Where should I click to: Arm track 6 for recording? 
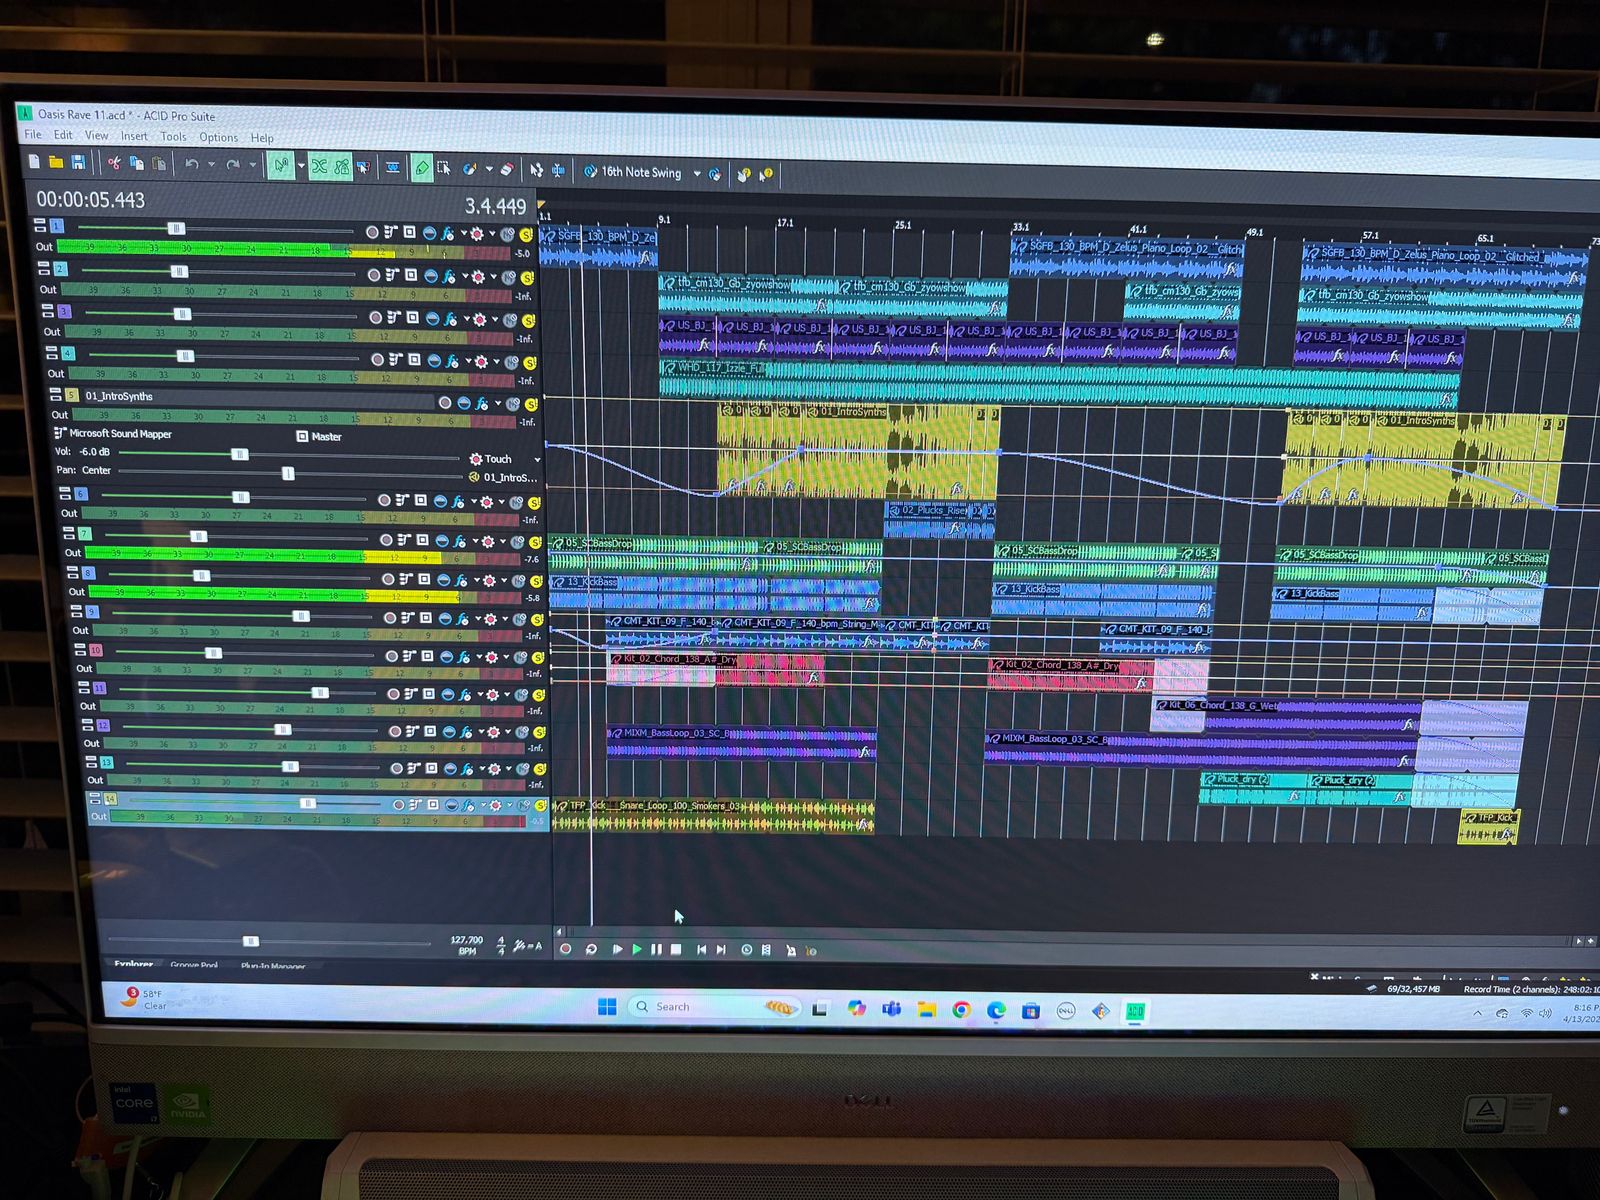tap(384, 500)
